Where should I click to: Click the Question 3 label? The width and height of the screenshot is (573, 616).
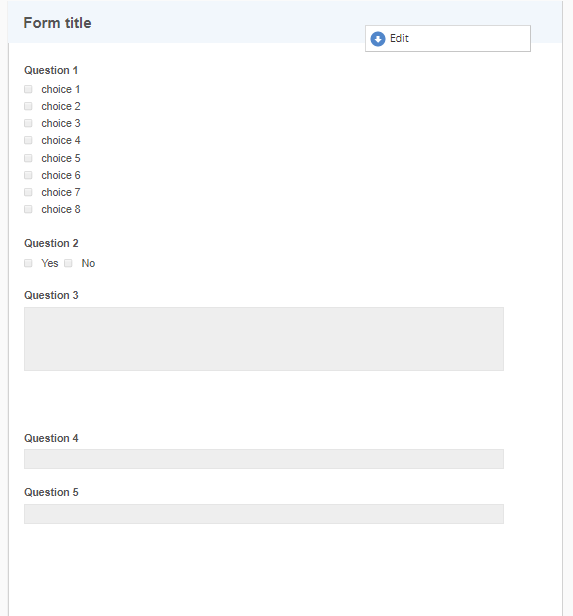point(51,295)
